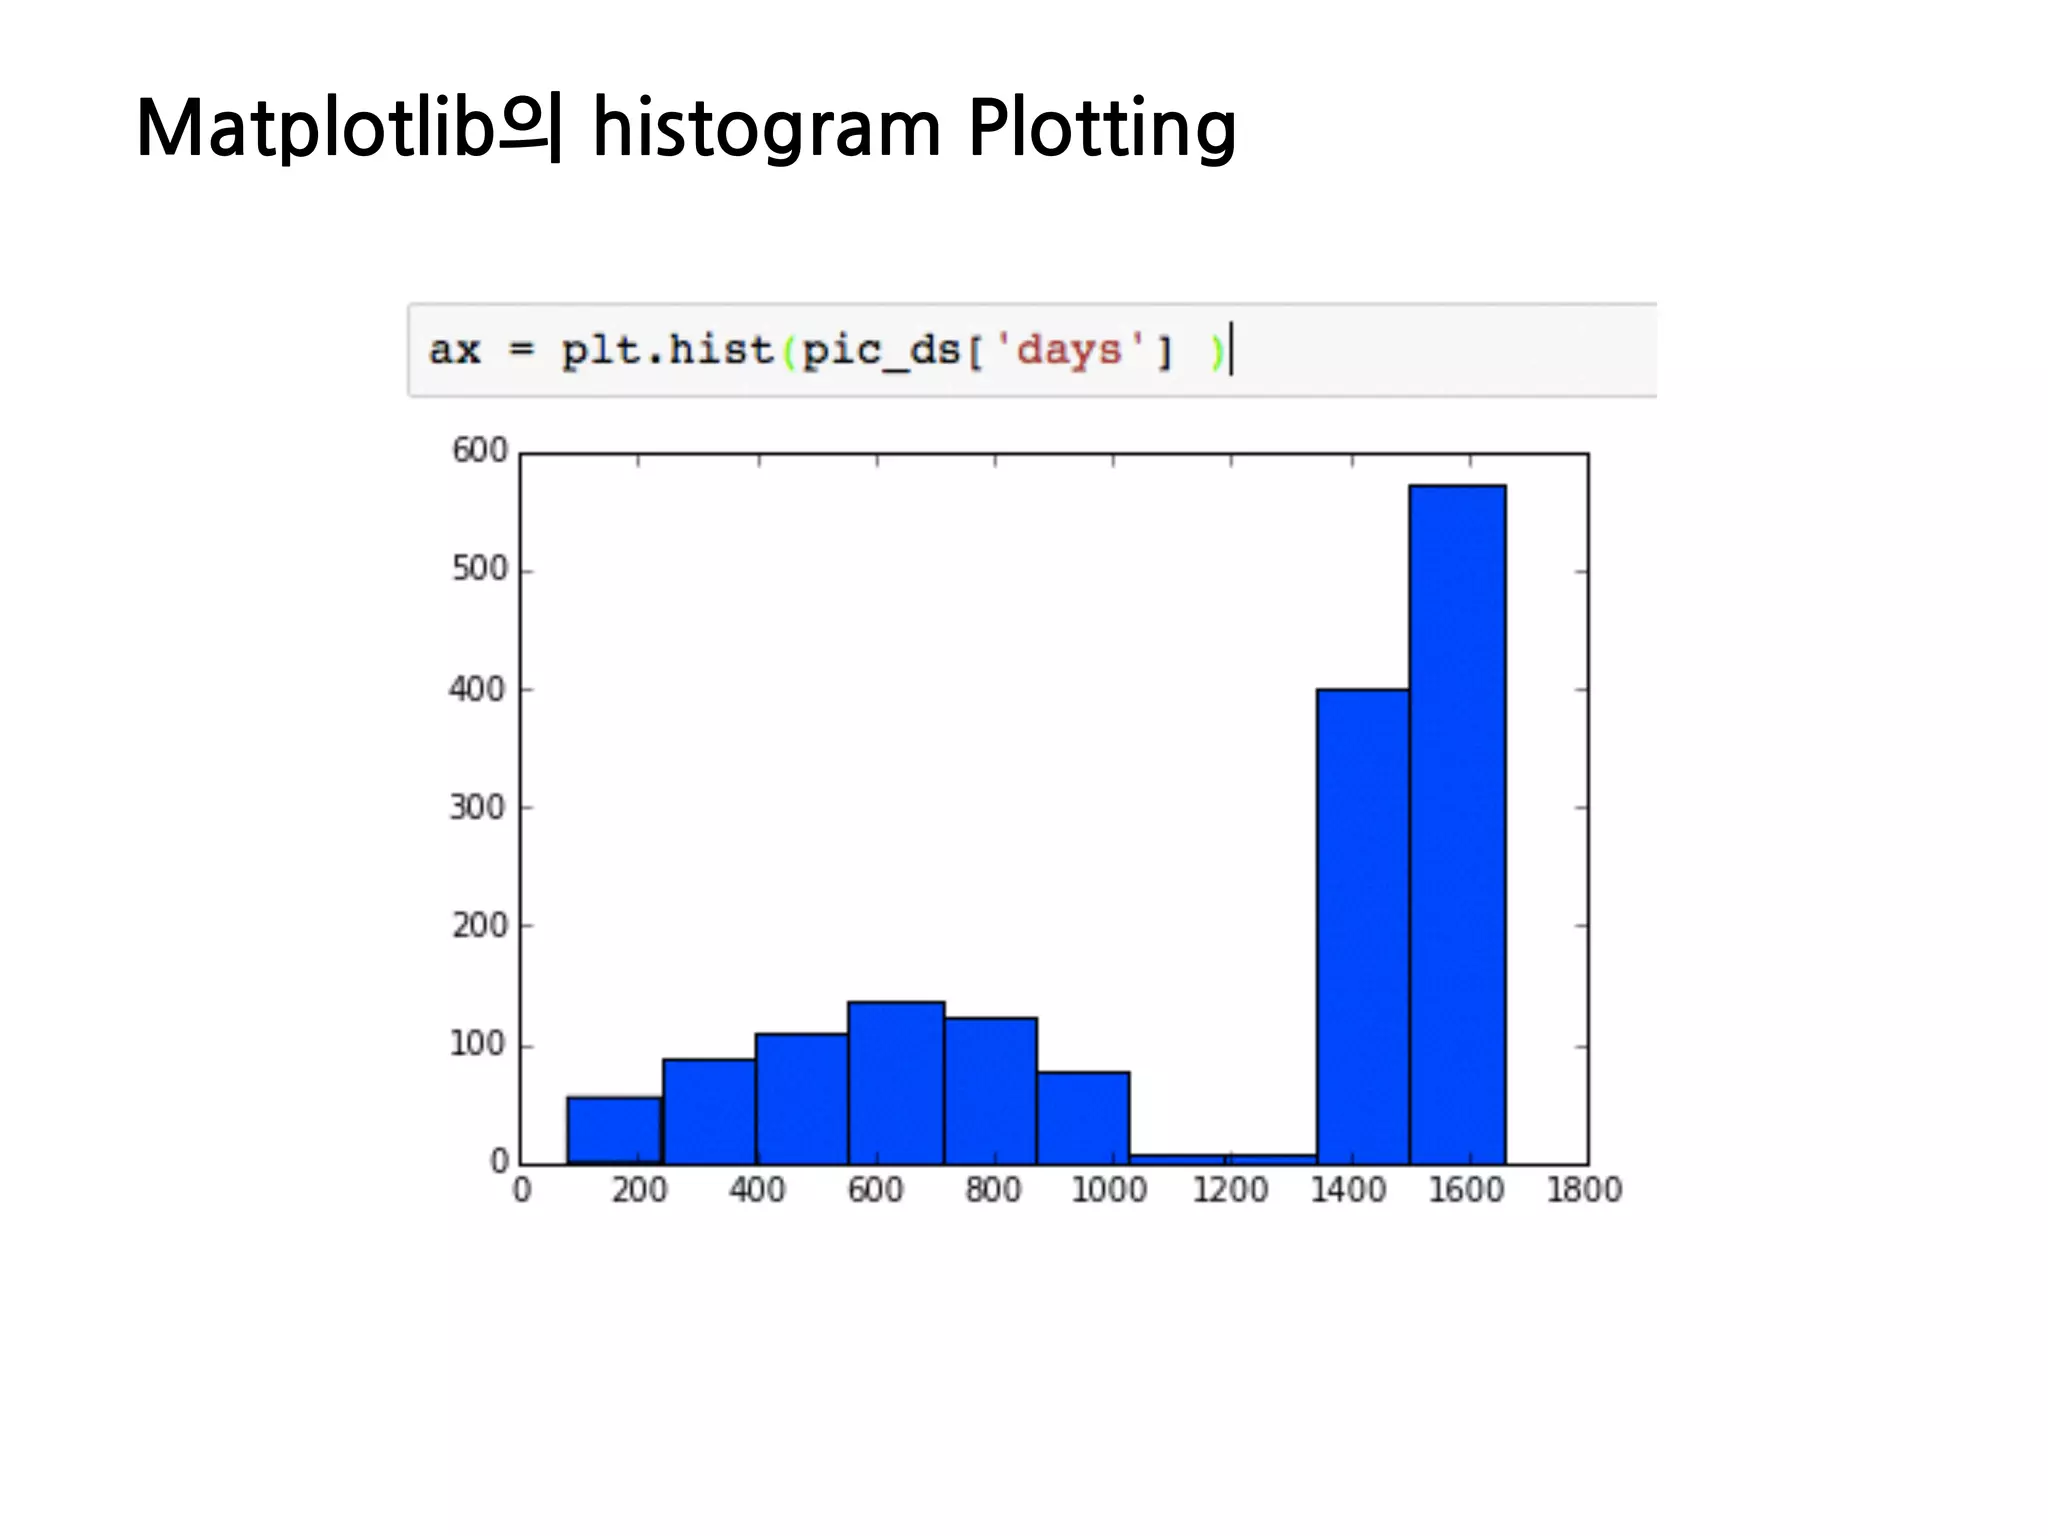This screenshot has height=1536, width=2048.
Task: Click the slide title 'Matplotlib의 histogram Plotting'
Action: pos(686,128)
